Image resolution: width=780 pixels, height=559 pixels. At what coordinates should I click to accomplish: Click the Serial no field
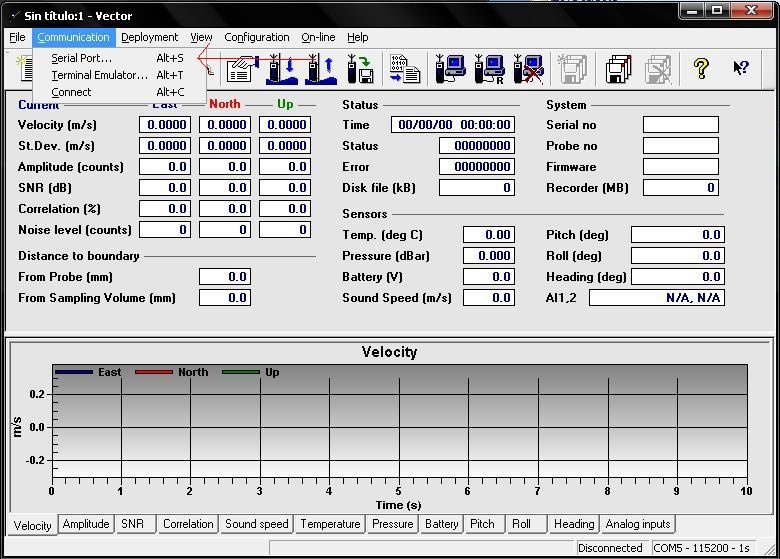[x=681, y=124]
